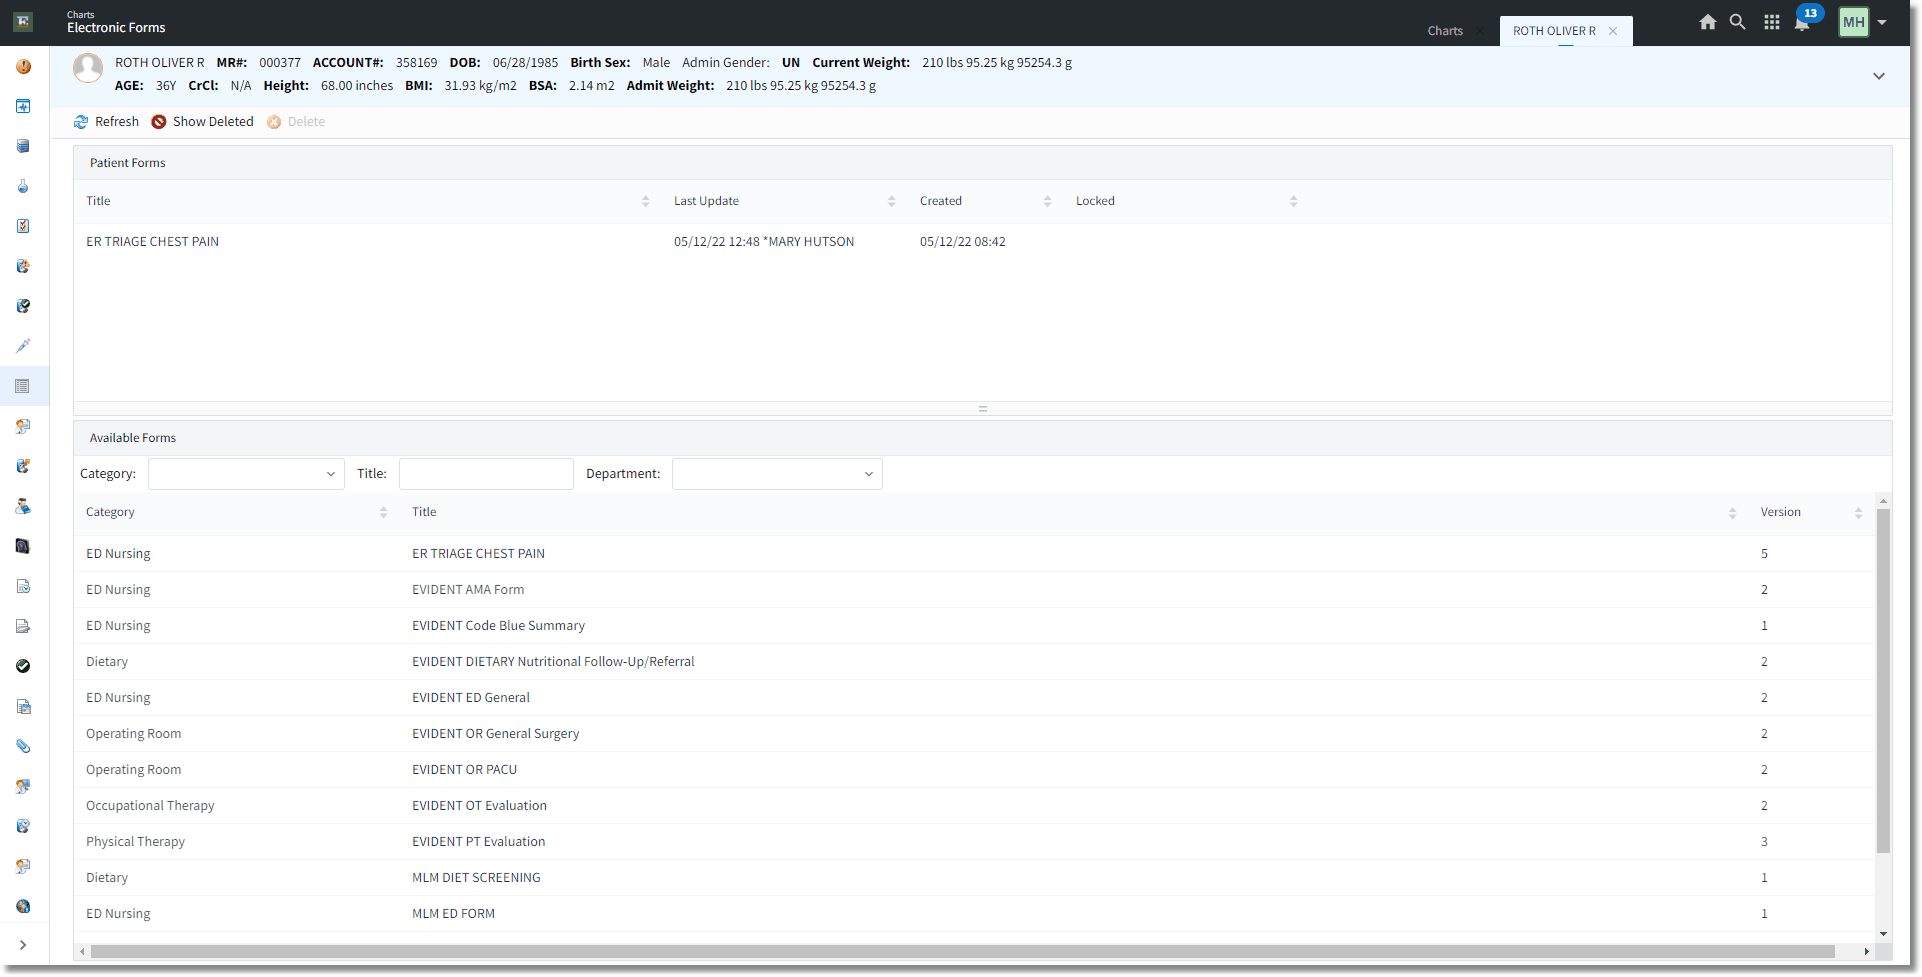The image size is (1922, 977).
Task: Open the Department dropdown
Action: coord(777,474)
